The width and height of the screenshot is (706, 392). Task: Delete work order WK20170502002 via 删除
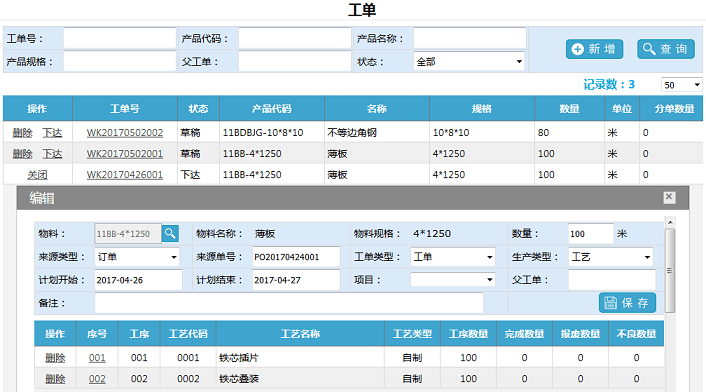tap(23, 133)
